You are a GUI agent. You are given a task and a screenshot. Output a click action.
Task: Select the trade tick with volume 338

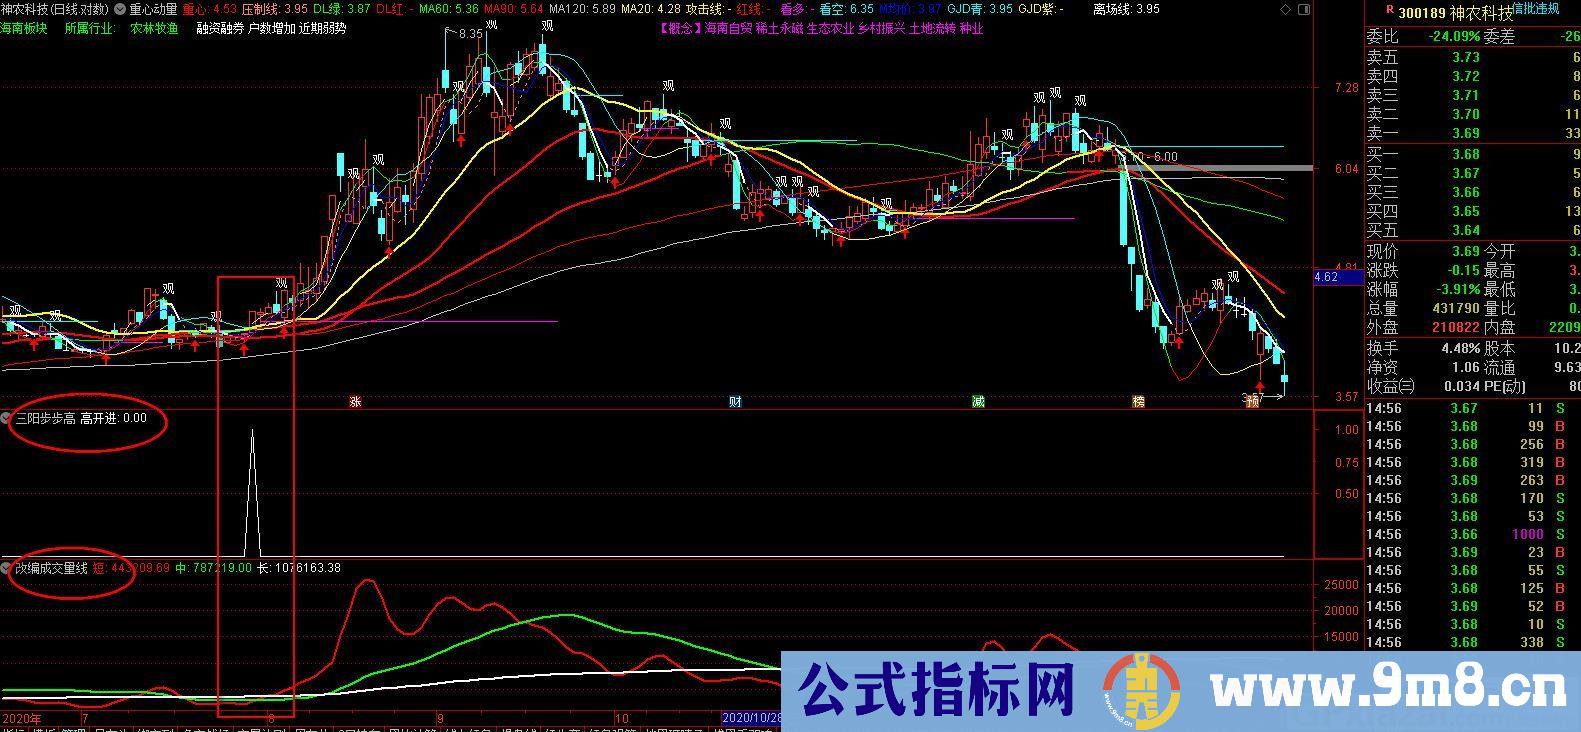click(x=1473, y=642)
